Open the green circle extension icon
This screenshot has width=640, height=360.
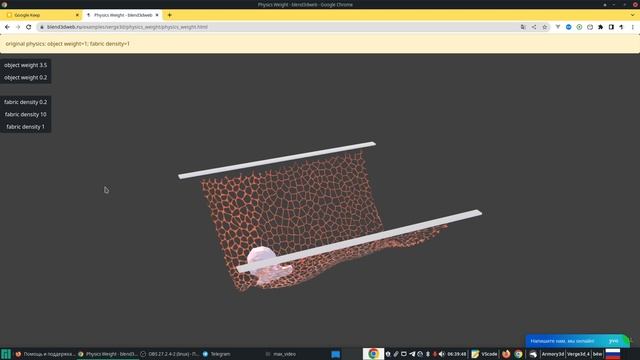[x=579, y=27]
